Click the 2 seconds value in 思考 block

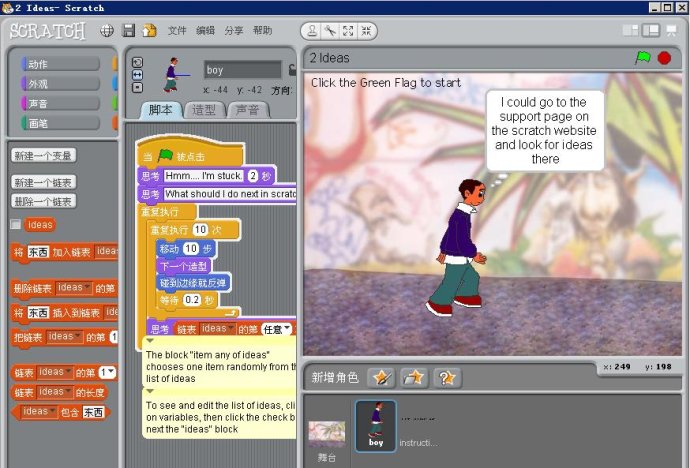(253, 176)
